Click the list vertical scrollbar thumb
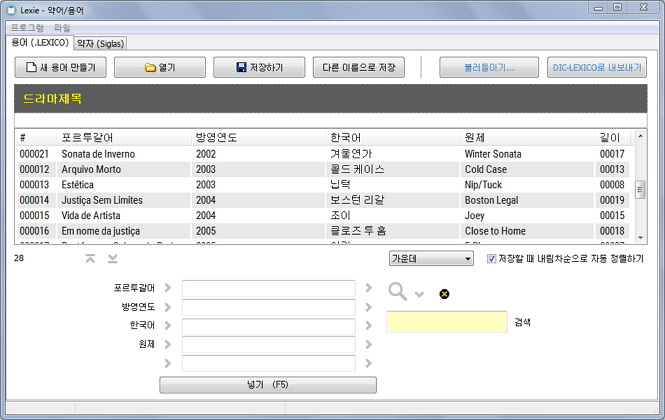Viewport: 665px width, 420px height. coord(640,189)
